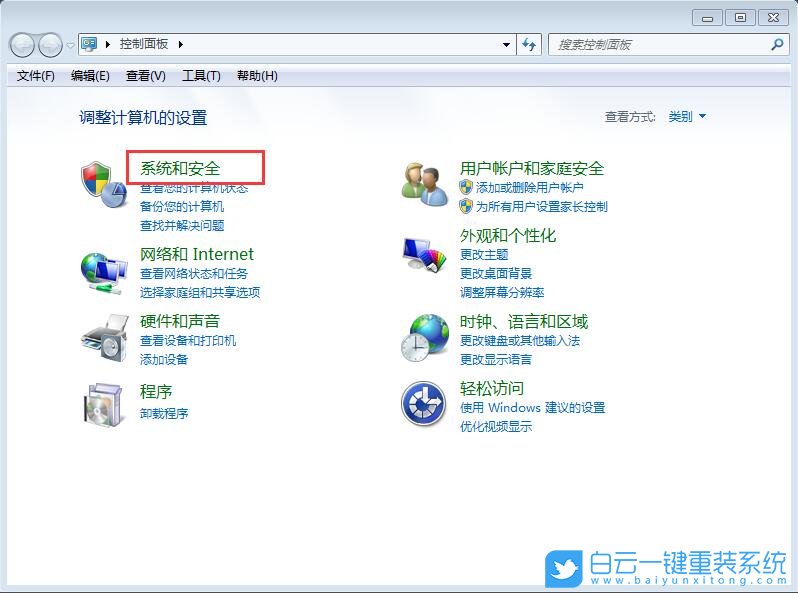Click the 备份您的计算机 link
The width and height of the screenshot is (798, 593).
pyautogui.click(x=182, y=206)
